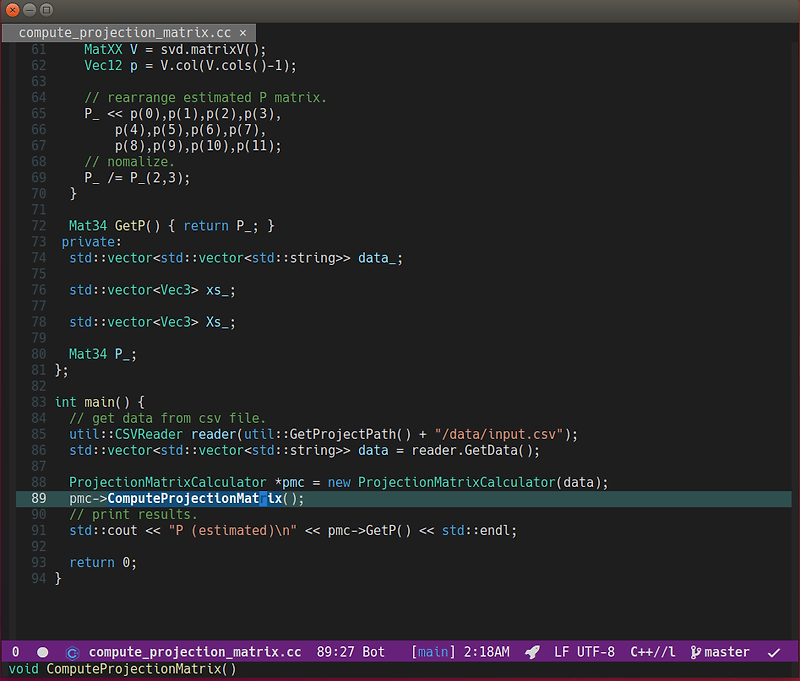
Task: Click the 2:18AM clock in the modeline
Action: click(486, 651)
